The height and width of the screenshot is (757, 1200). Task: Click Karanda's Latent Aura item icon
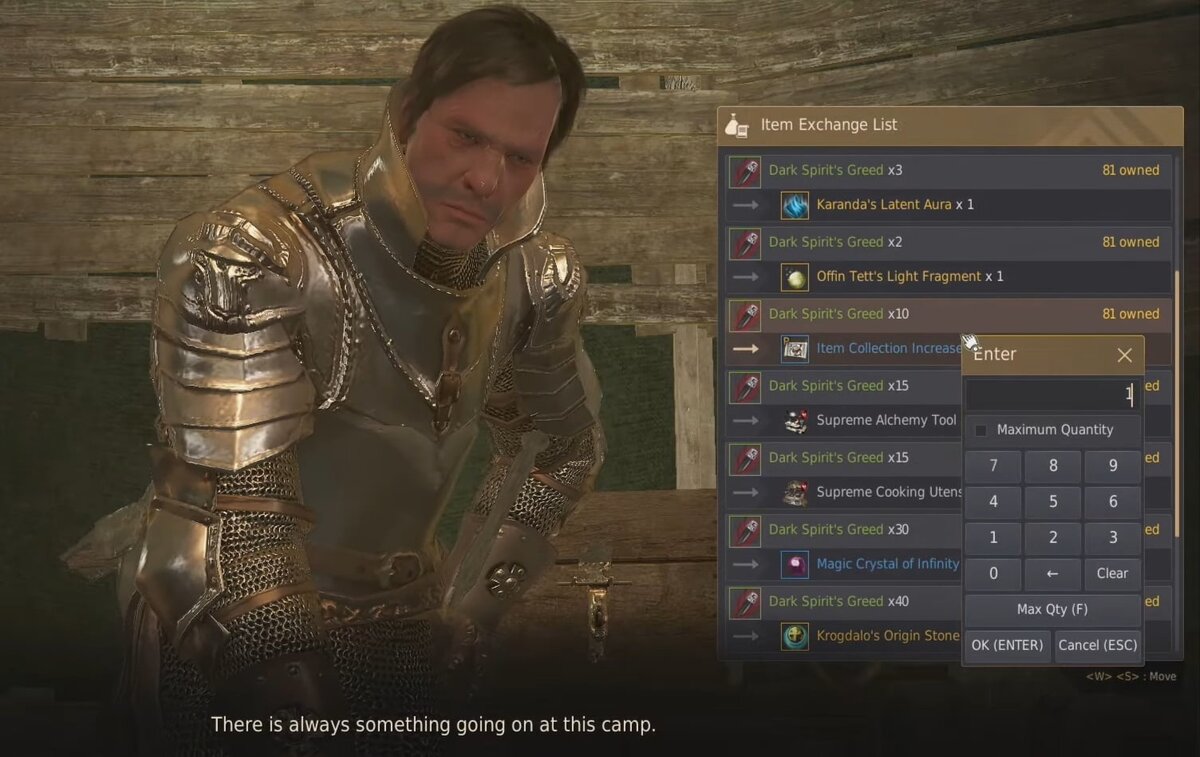795,205
